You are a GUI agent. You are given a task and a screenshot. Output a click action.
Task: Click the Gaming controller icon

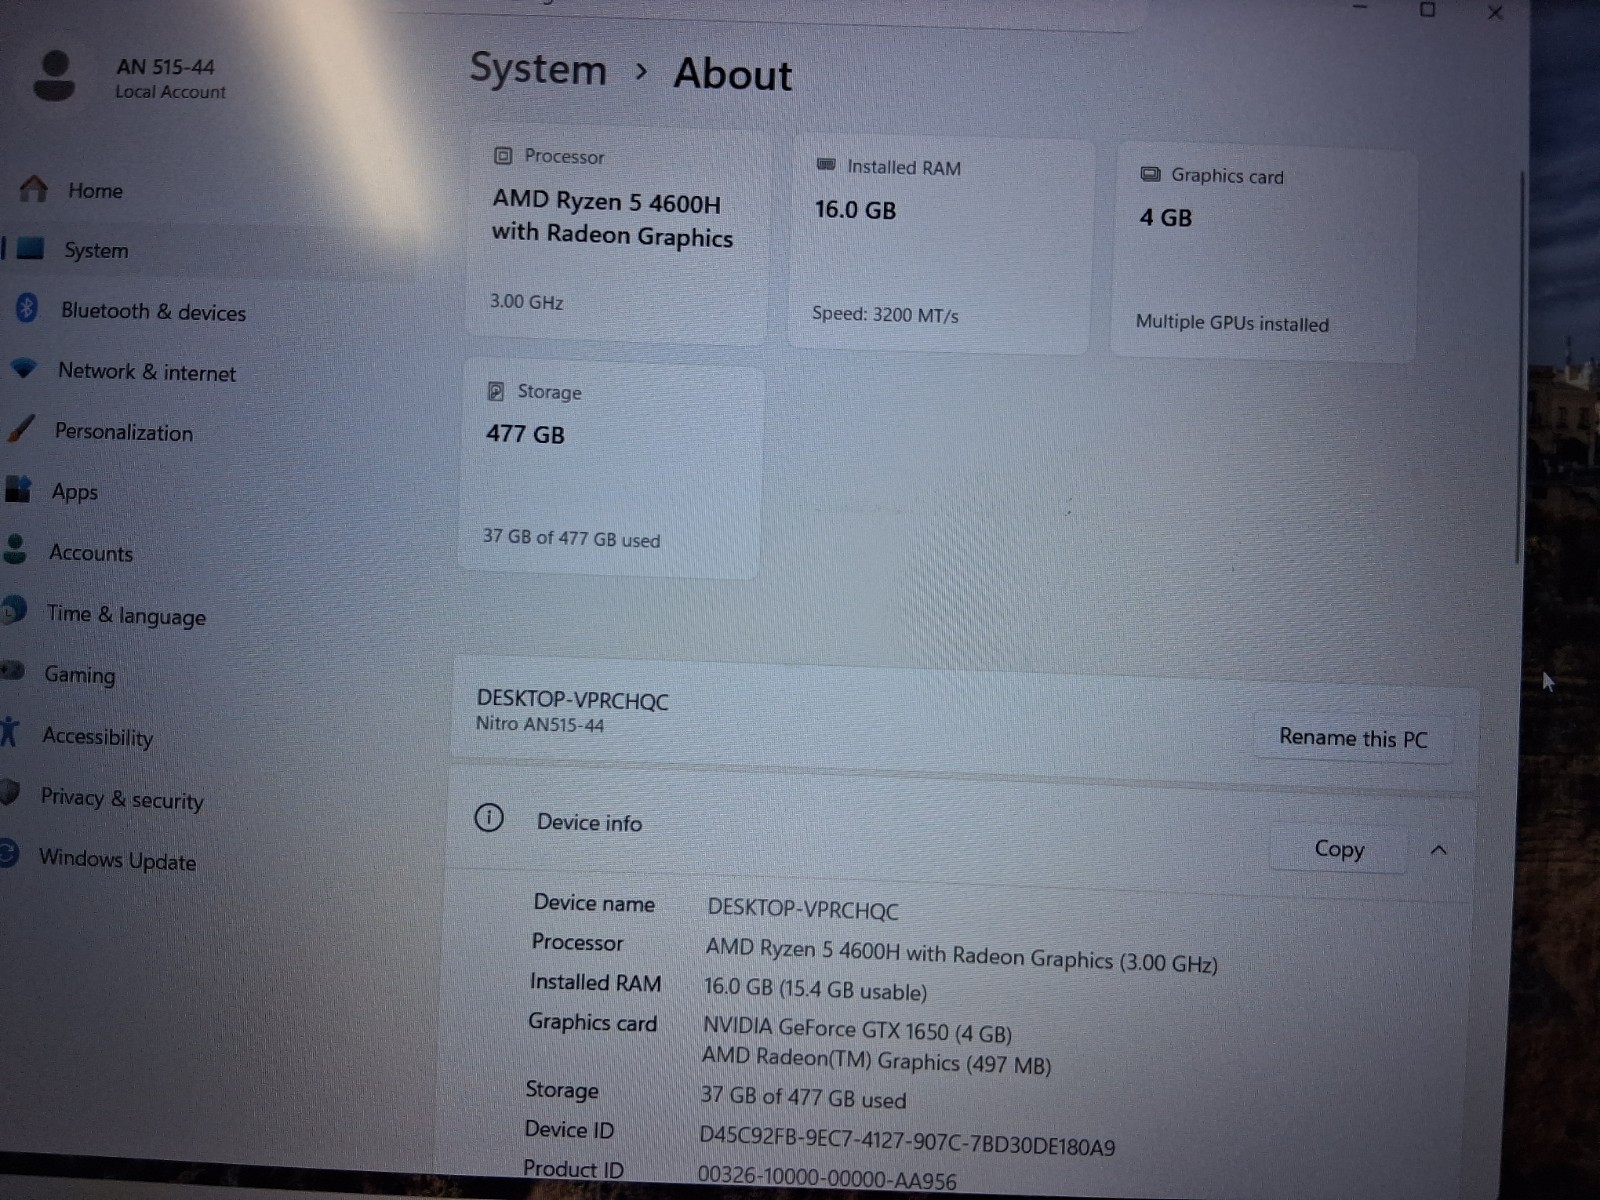(x=12, y=670)
